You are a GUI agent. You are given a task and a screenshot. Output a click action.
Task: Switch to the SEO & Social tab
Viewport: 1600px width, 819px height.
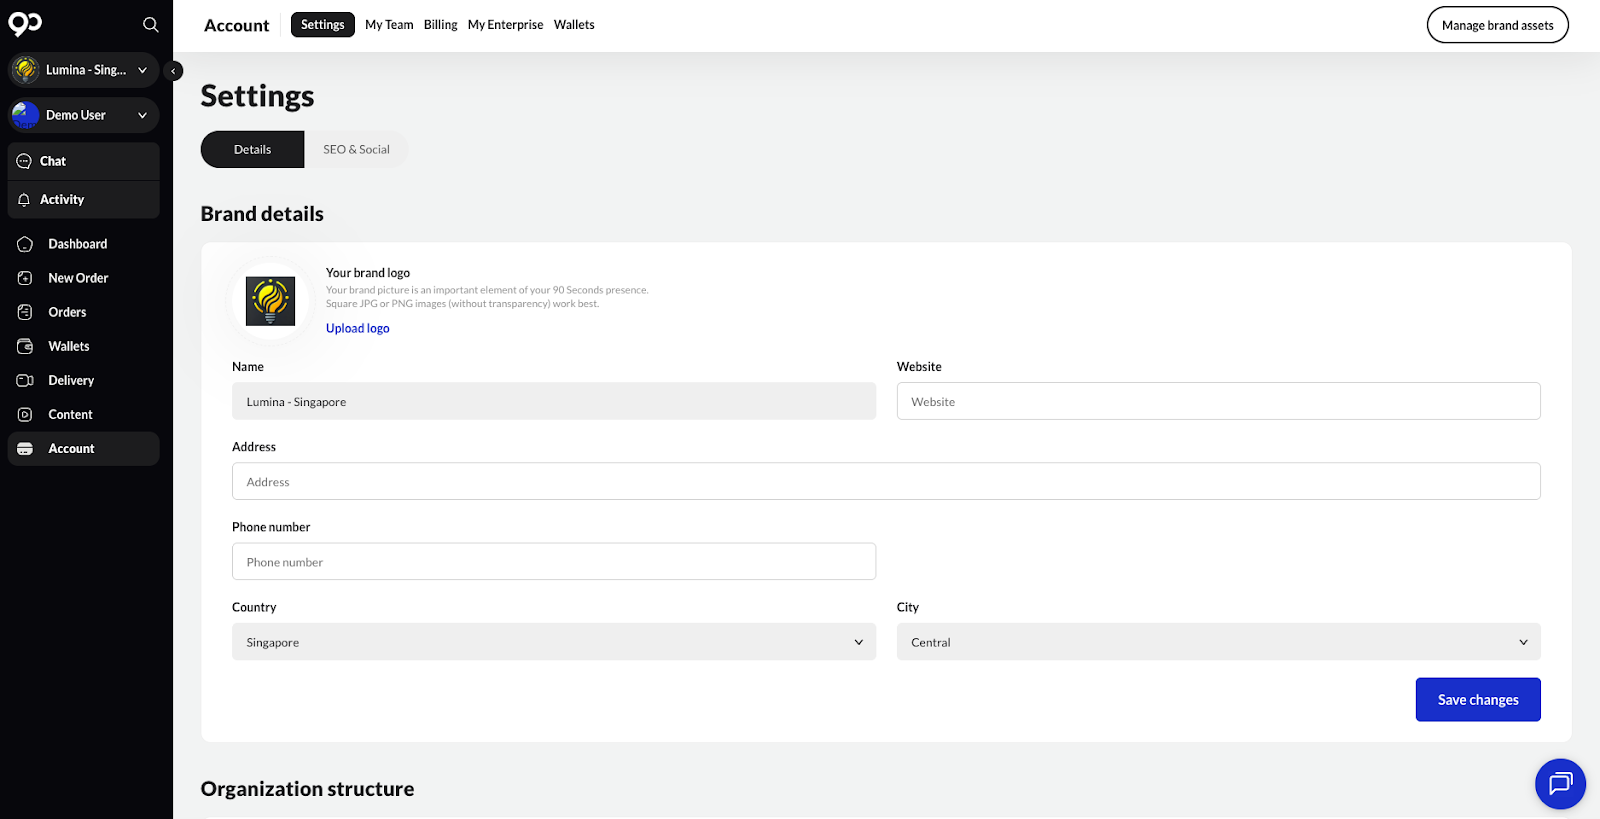click(x=356, y=149)
